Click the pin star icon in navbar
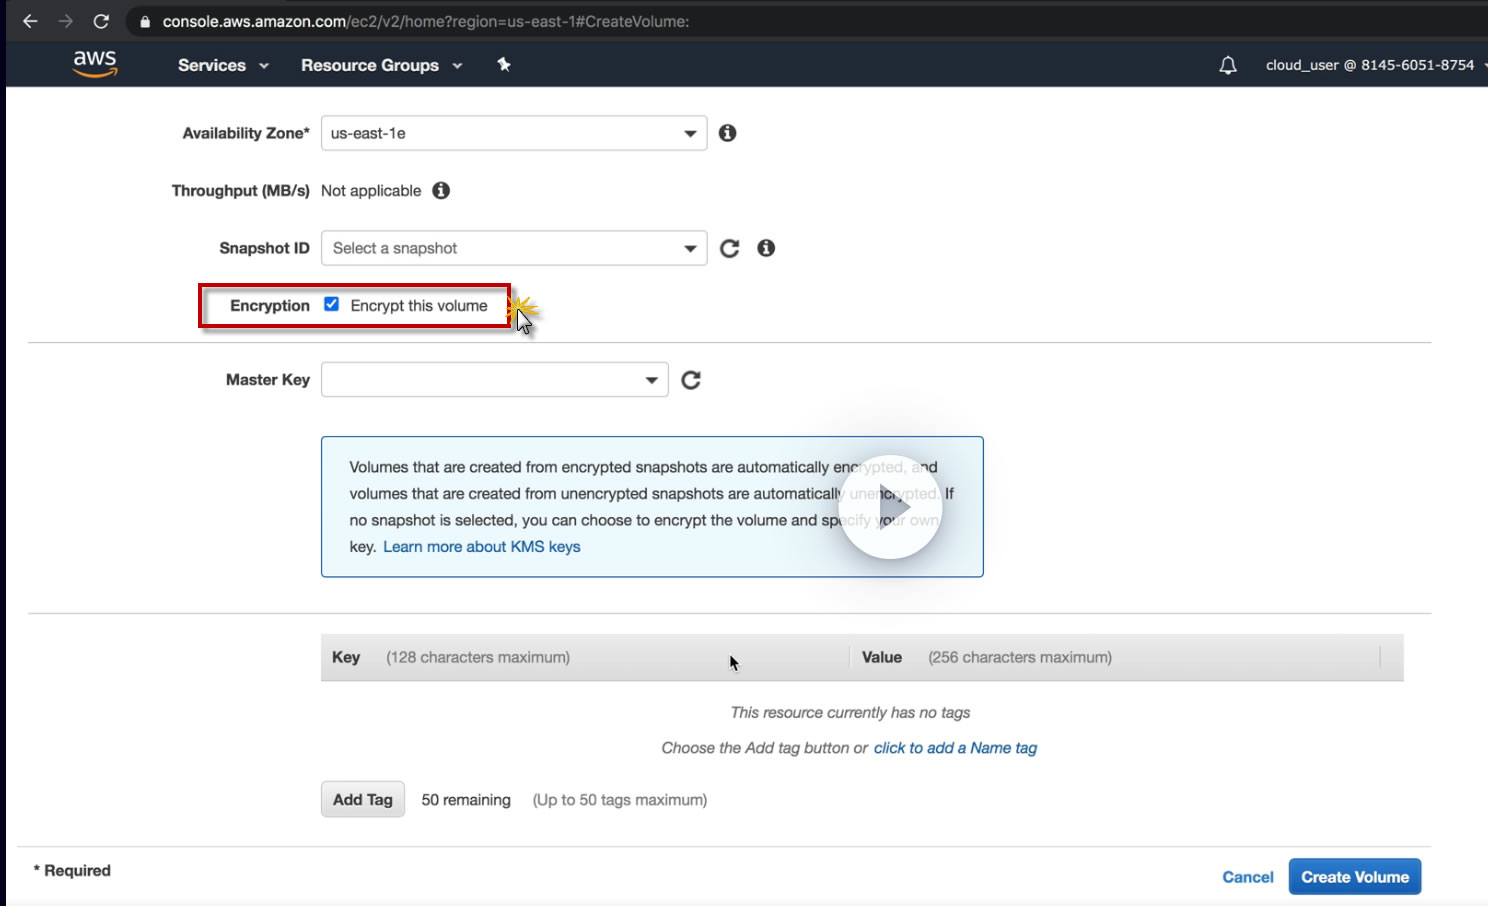The width and height of the screenshot is (1488, 906). [x=504, y=65]
